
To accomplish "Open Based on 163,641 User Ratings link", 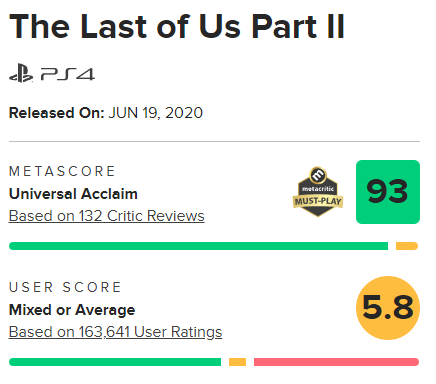I will point(115,332).
